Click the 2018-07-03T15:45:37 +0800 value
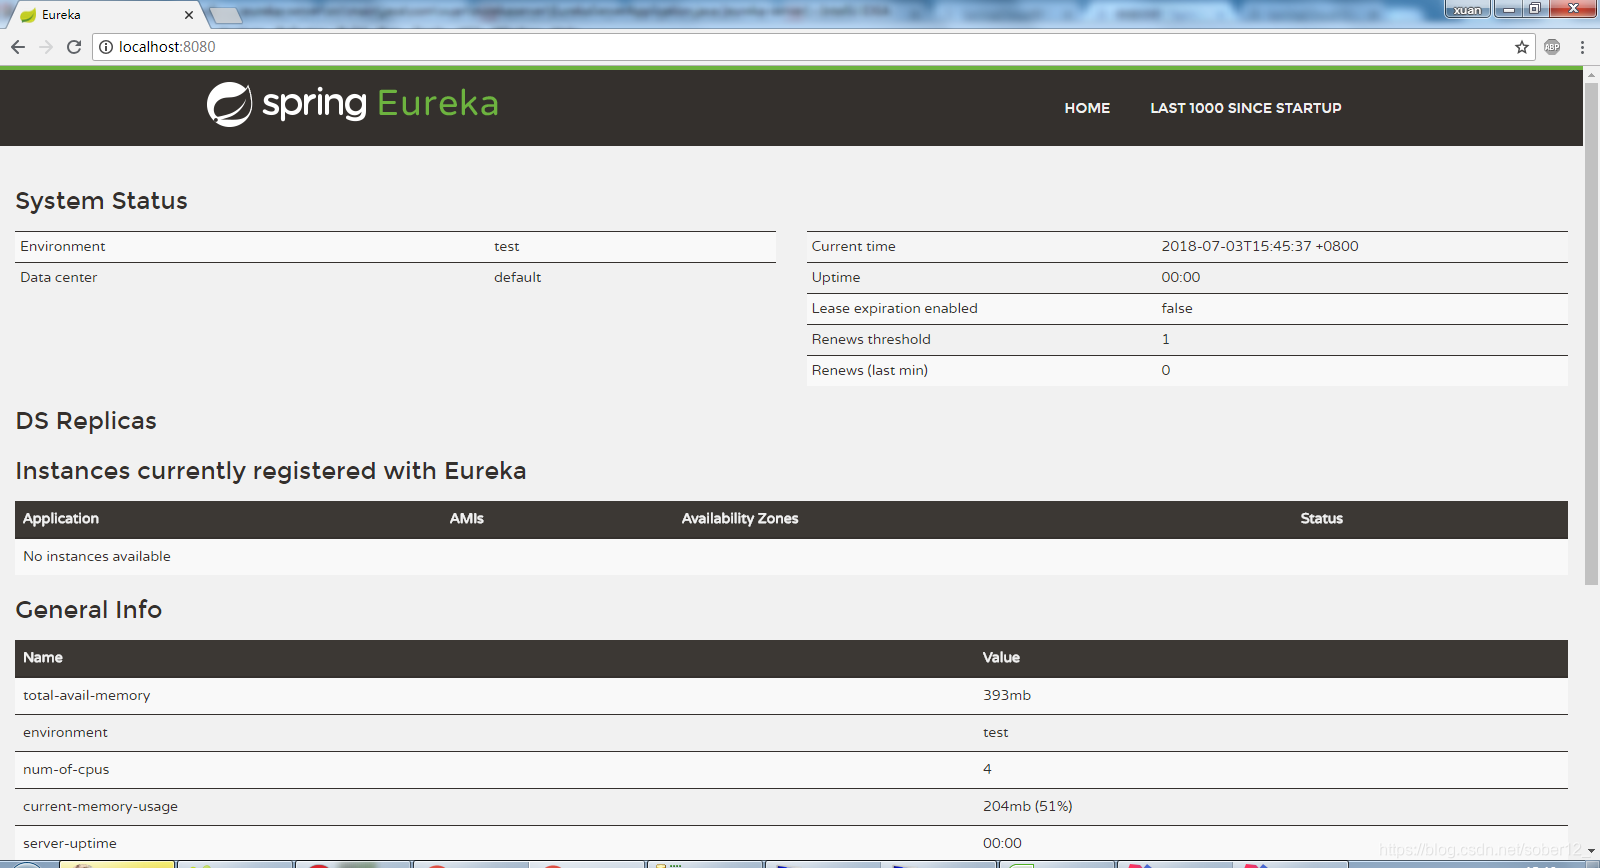Screen dimensions: 1600x868 click(x=1260, y=246)
